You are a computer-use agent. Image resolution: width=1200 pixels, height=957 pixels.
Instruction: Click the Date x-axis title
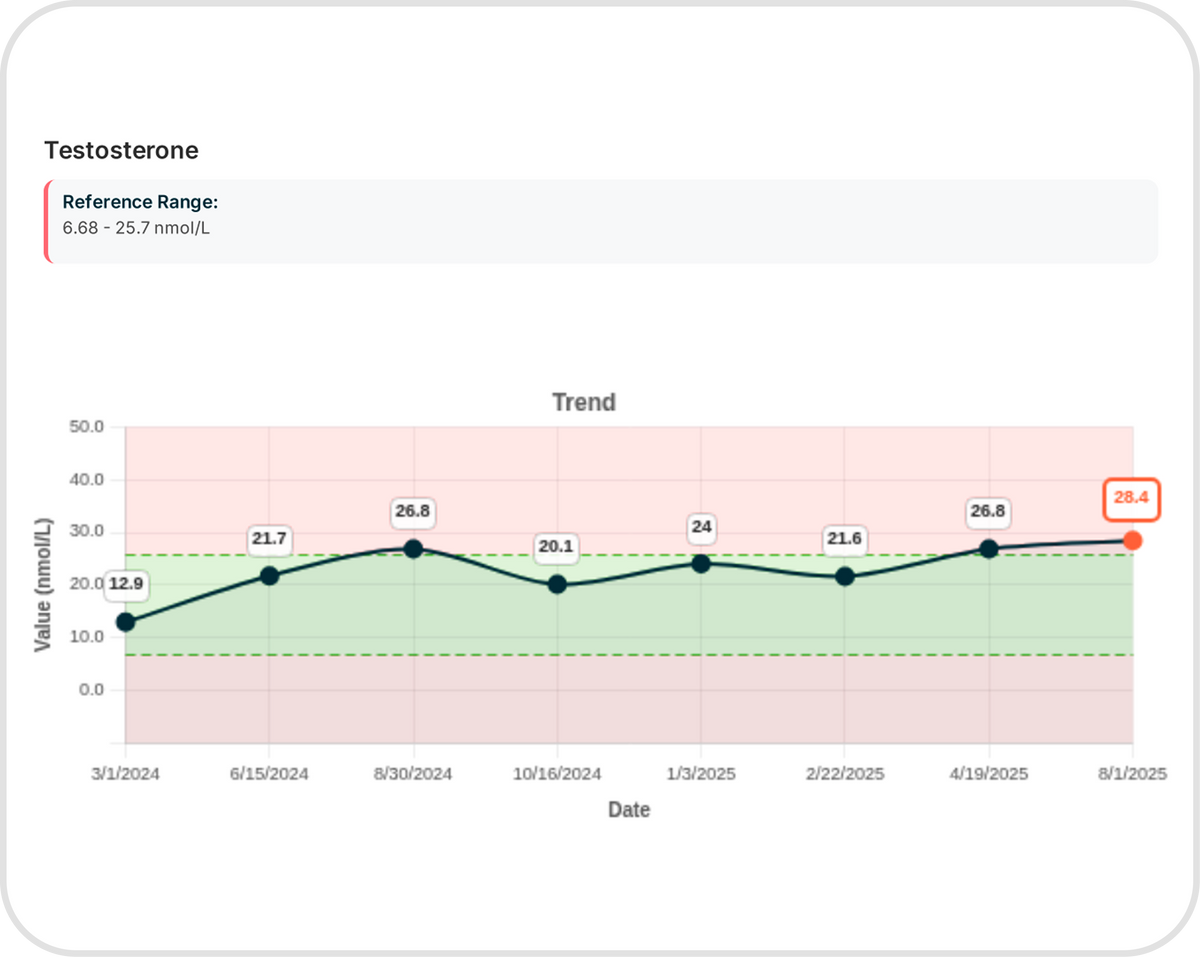click(x=629, y=810)
